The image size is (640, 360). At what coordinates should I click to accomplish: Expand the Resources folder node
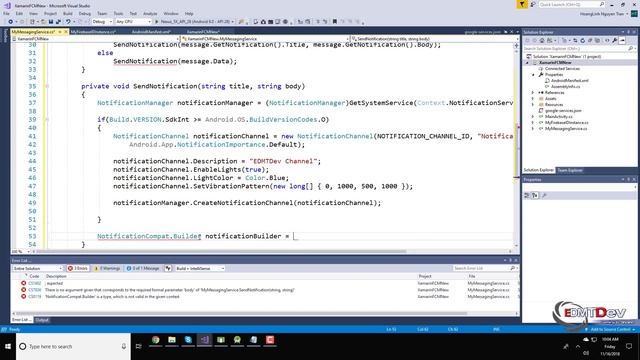pos(533,104)
